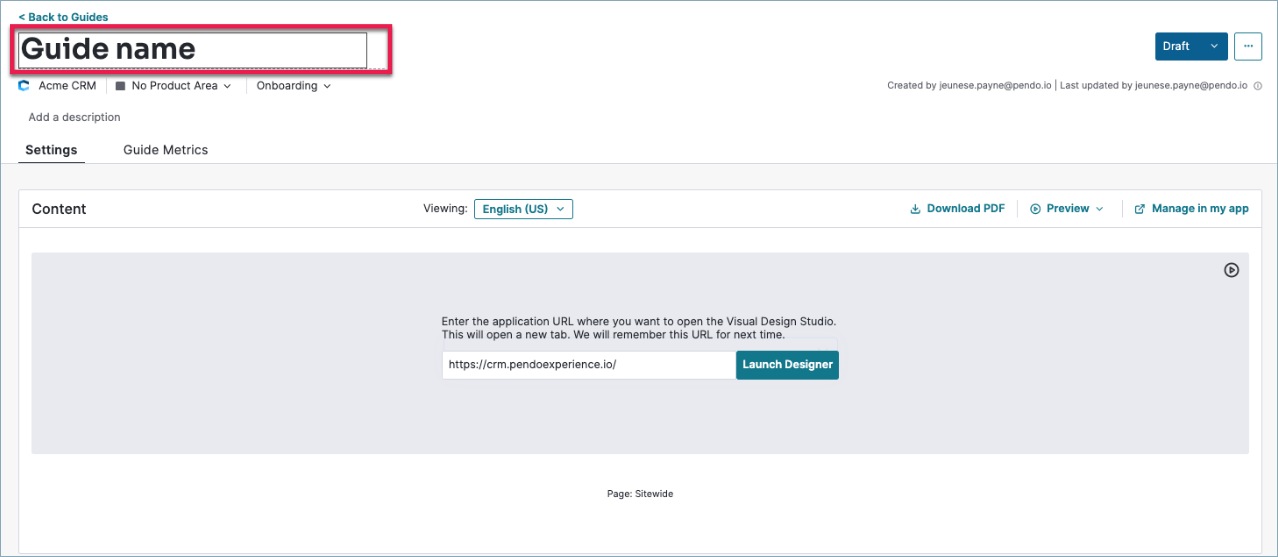Image resolution: width=1278 pixels, height=557 pixels.
Task: Select the Settings tab
Action: (x=51, y=150)
